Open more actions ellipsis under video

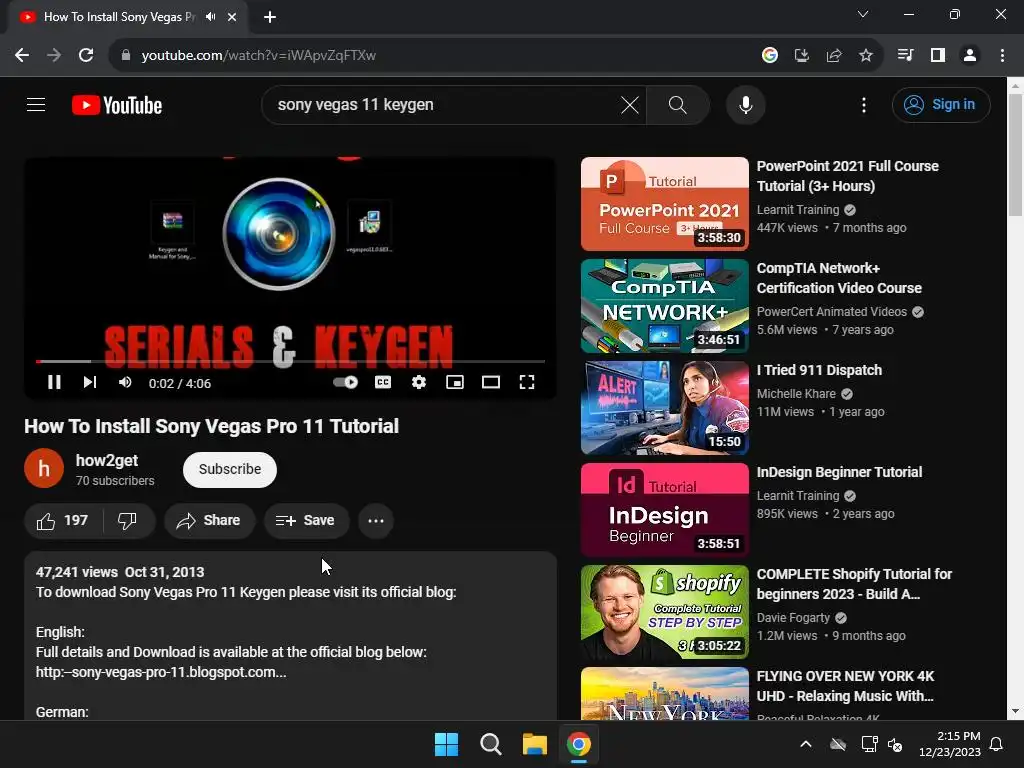click(x=376, y=520)
